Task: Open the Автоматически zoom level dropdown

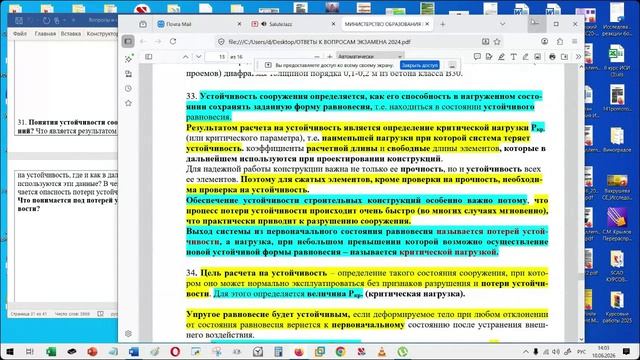Action: point(370,56)
